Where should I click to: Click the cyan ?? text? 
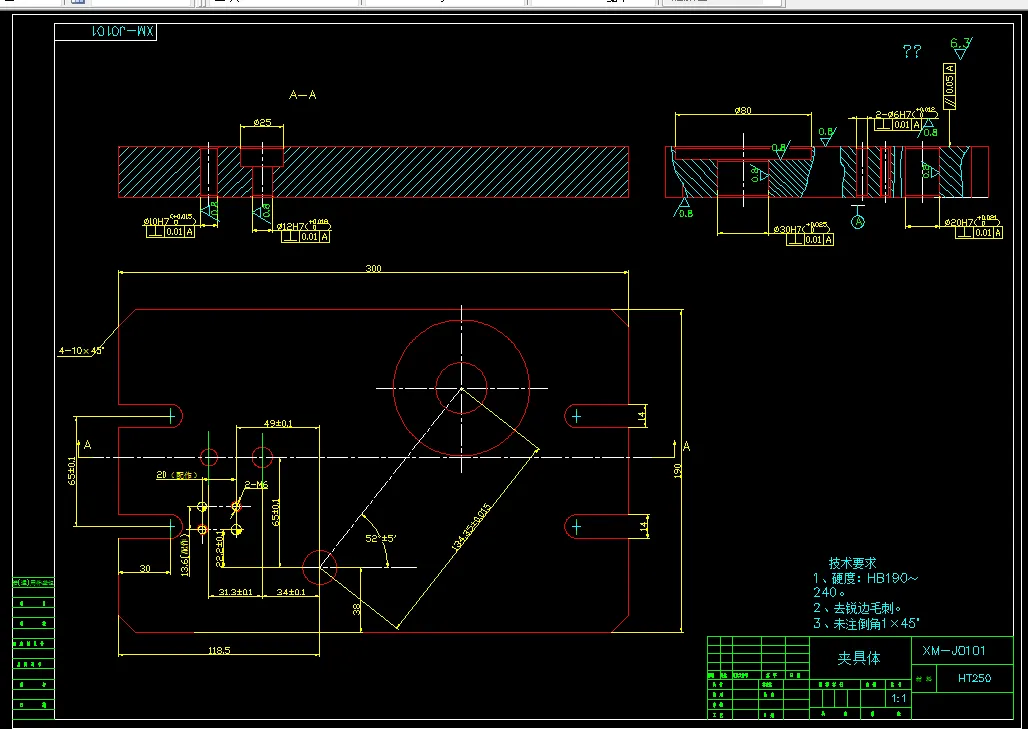(x=912, y=51)
